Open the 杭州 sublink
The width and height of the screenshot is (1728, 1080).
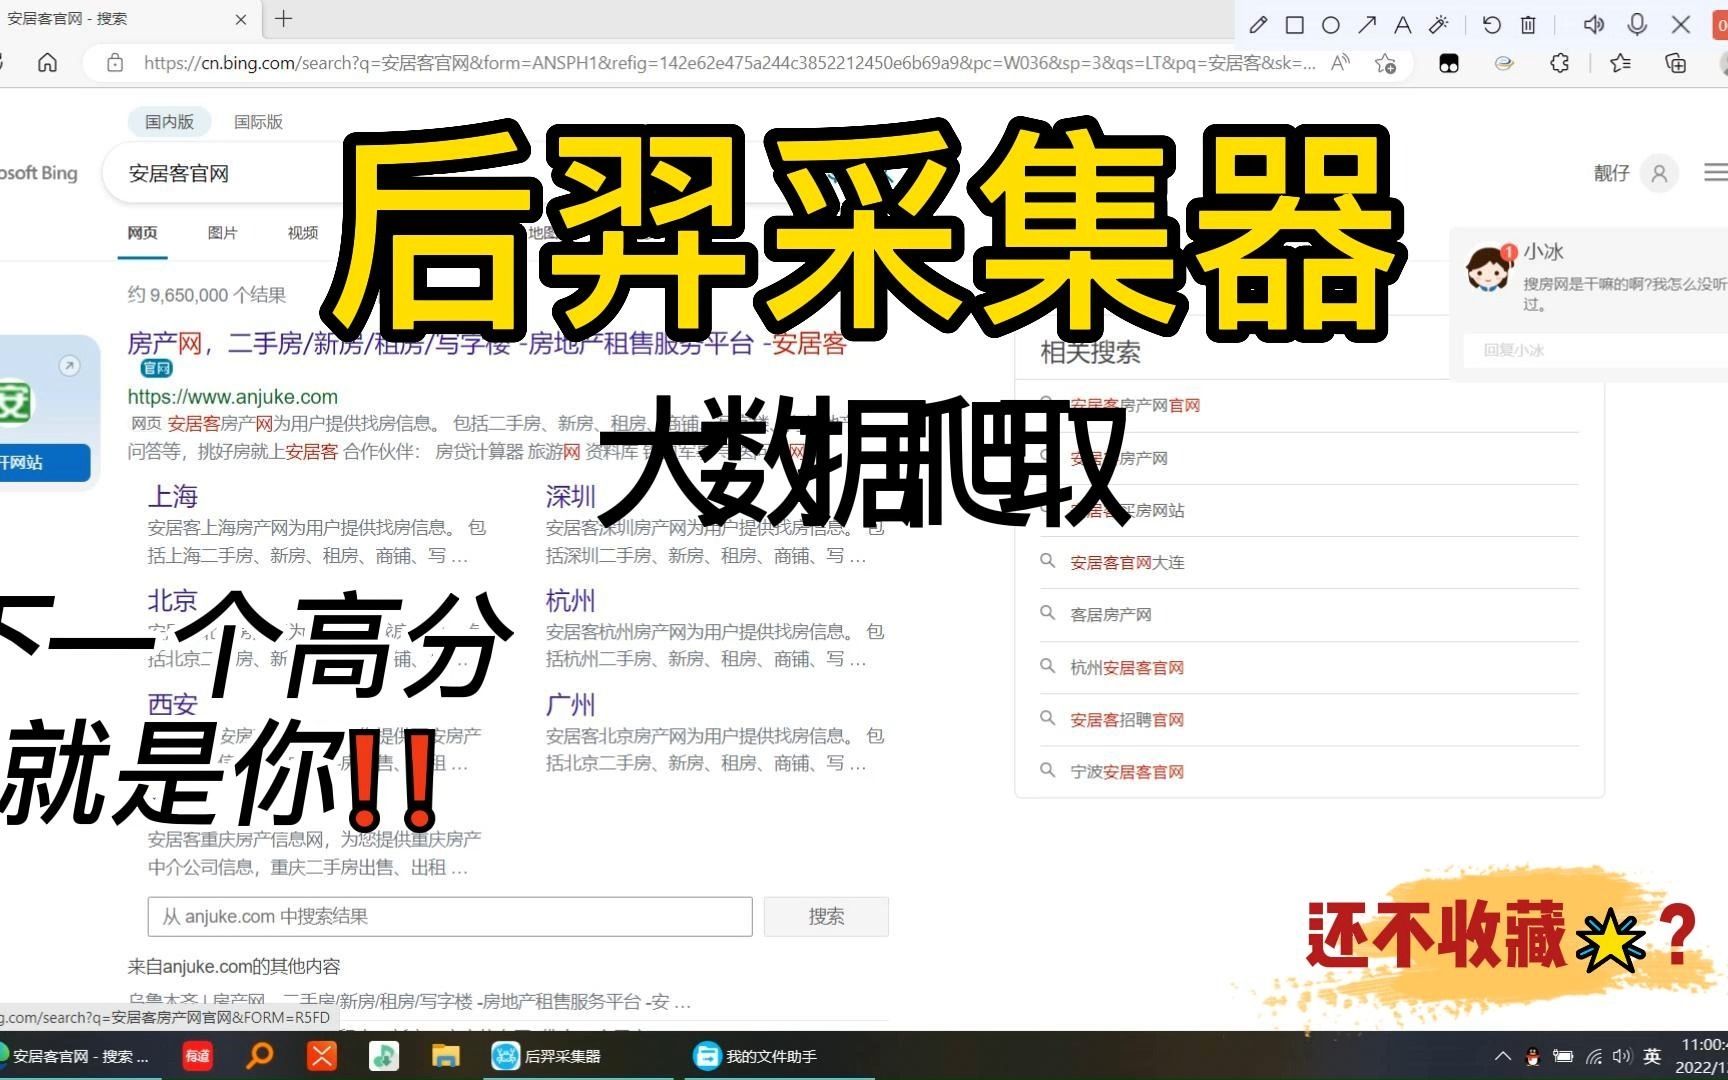[570, 600]
